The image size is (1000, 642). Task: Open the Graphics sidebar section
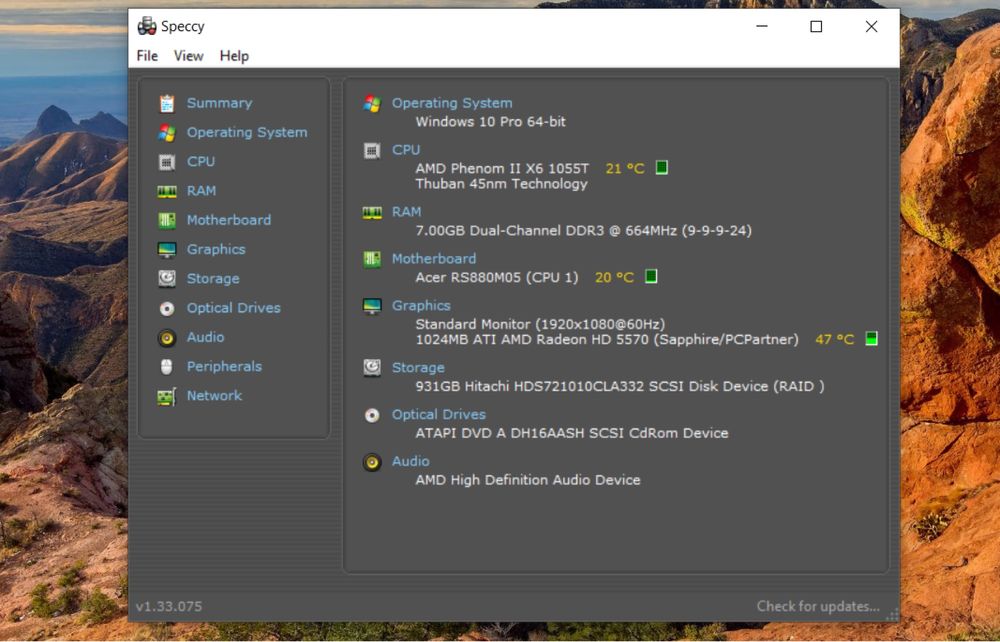(216, 250)
